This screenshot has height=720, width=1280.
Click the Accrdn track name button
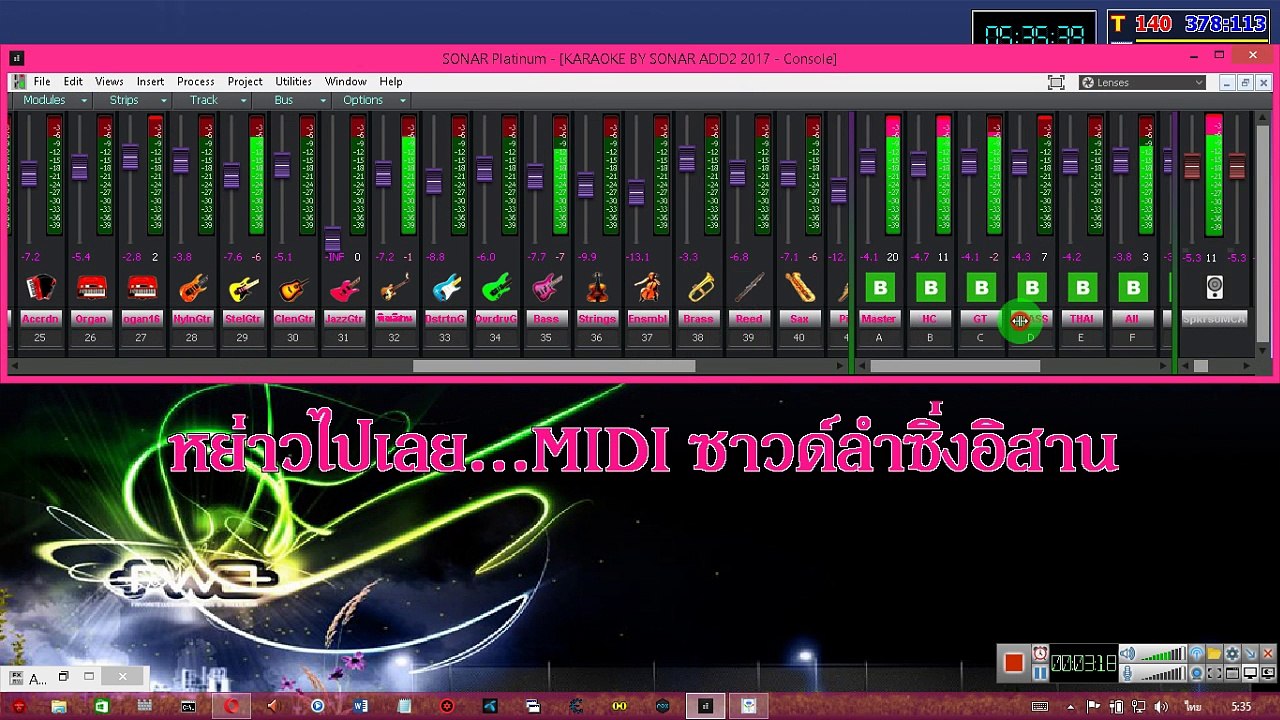pos(40,319)
